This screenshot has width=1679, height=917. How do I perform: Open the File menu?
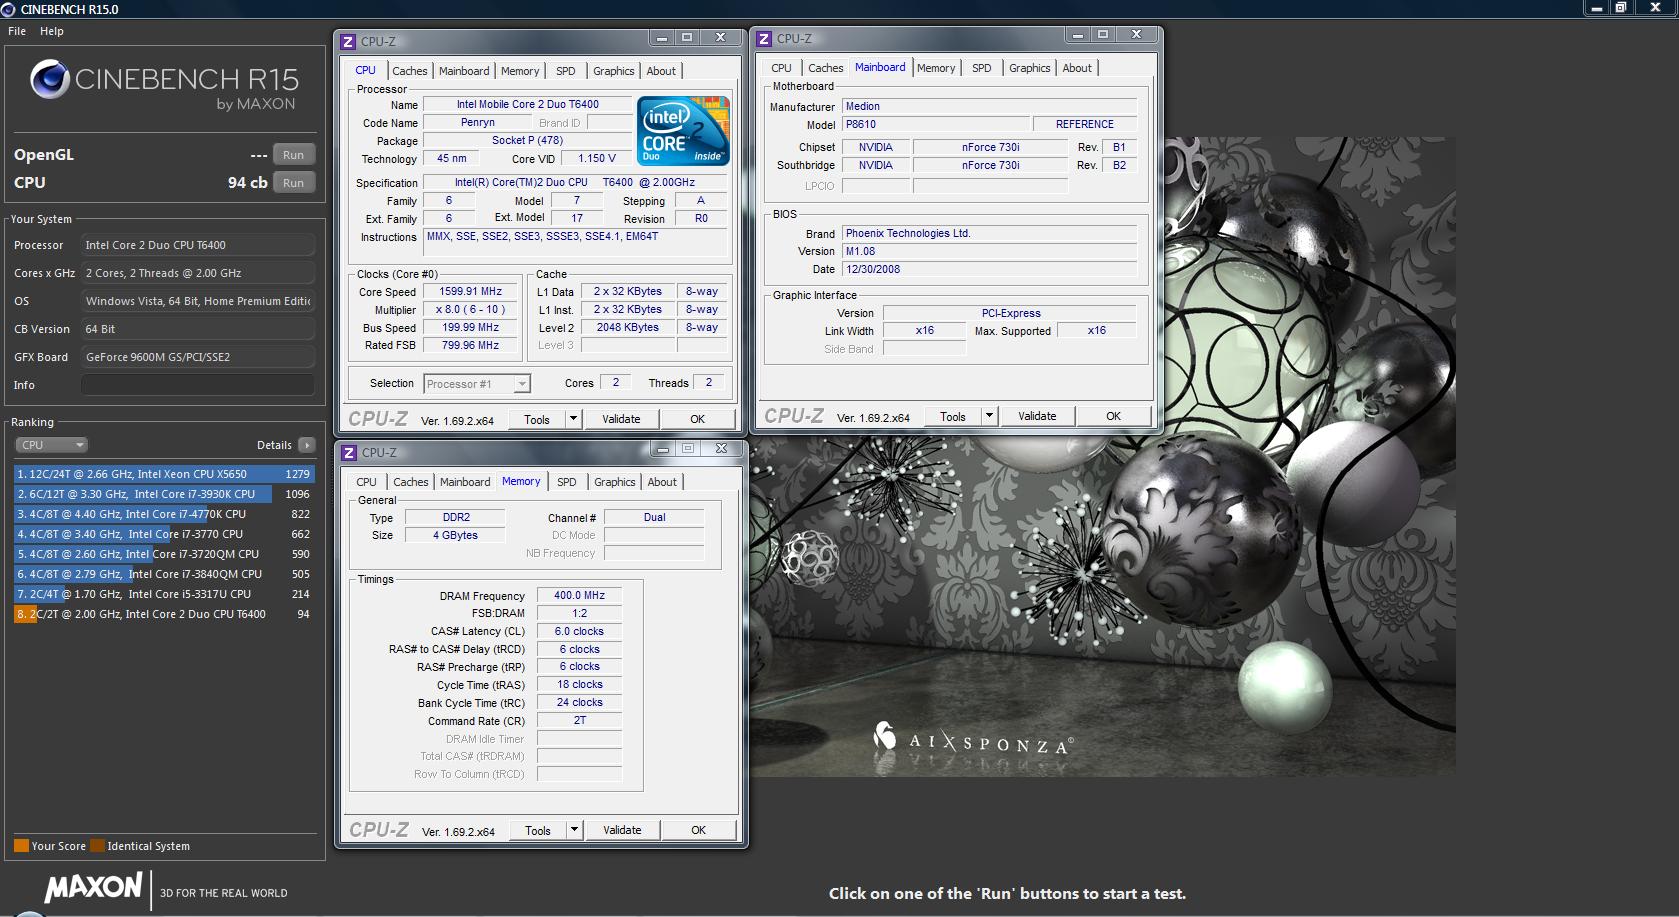point(17,31)
